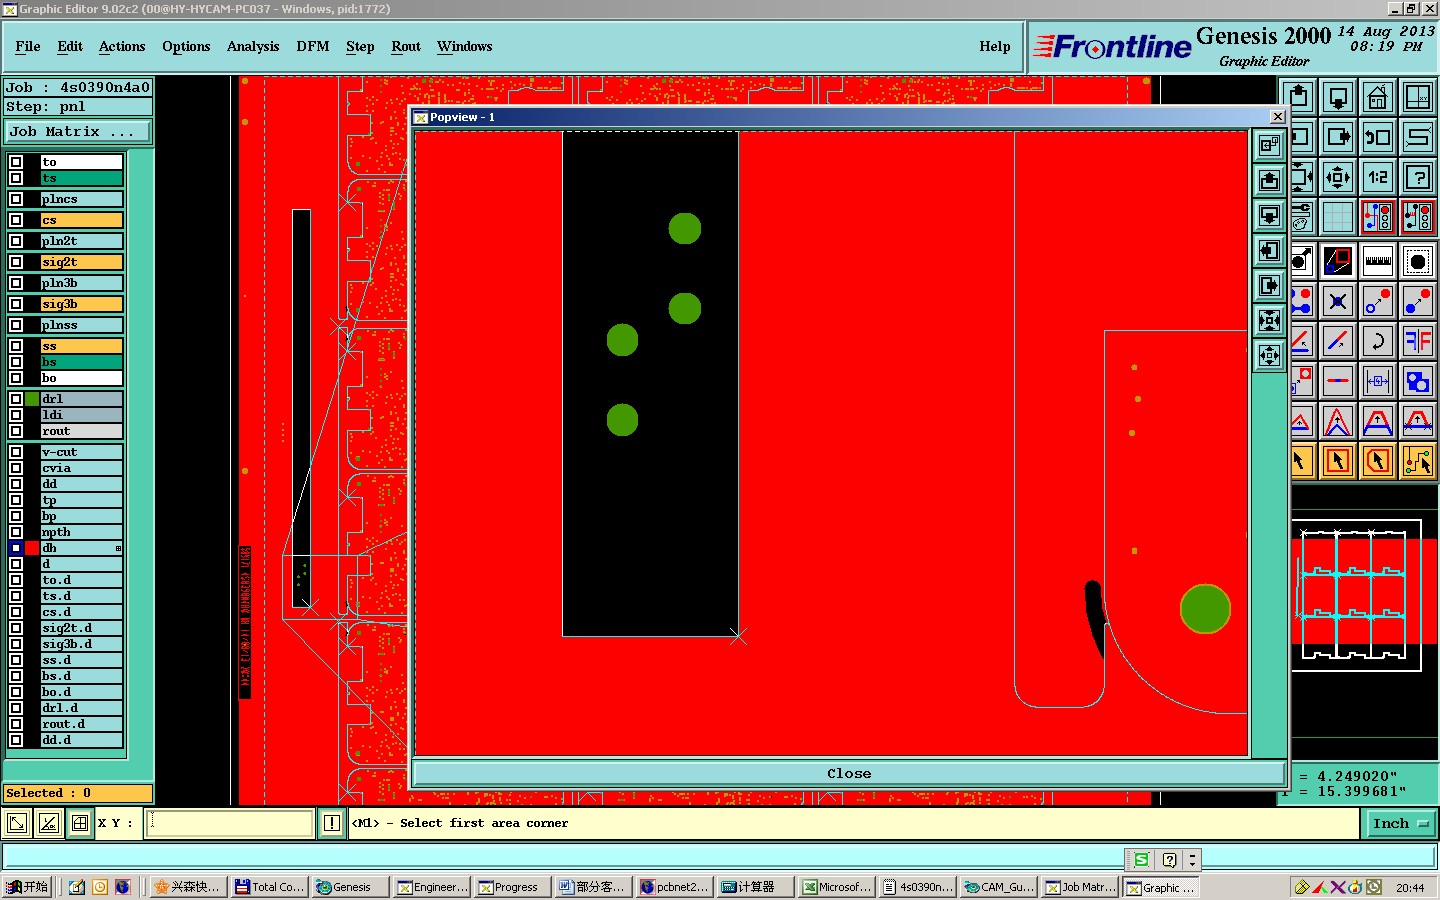
Task: Click the question mark query icon
Action: pos(1418,177)
